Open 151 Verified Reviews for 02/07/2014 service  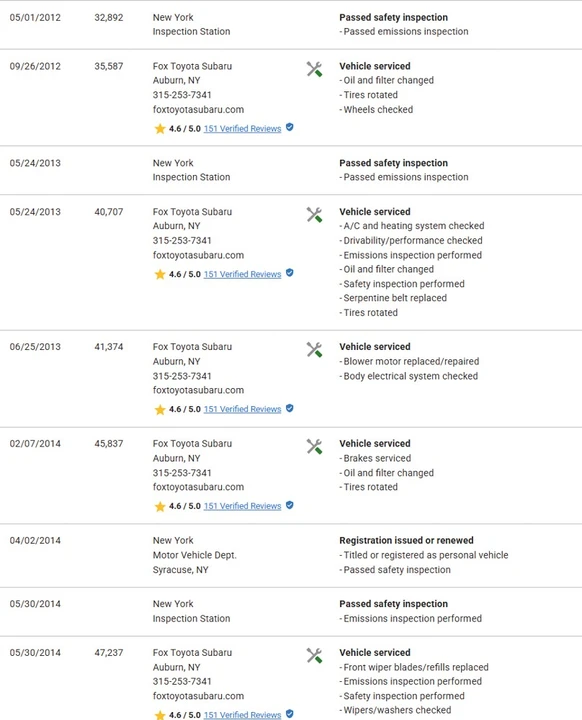[242, 506]
